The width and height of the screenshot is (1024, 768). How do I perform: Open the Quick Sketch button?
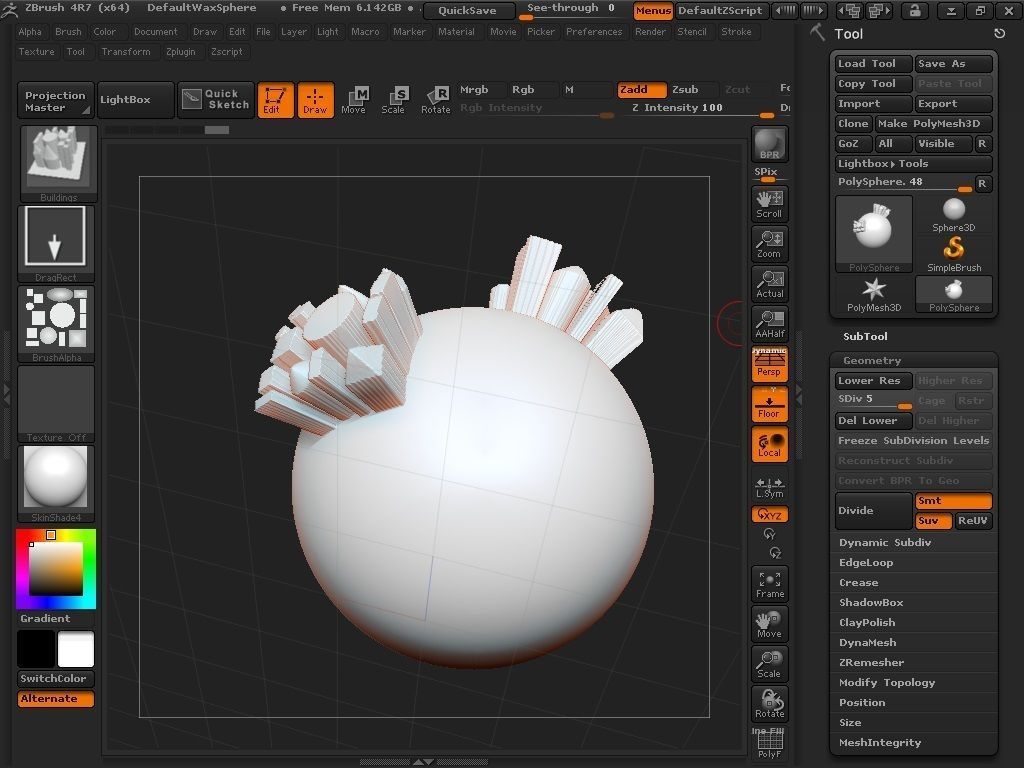click(x=216, y=99)
